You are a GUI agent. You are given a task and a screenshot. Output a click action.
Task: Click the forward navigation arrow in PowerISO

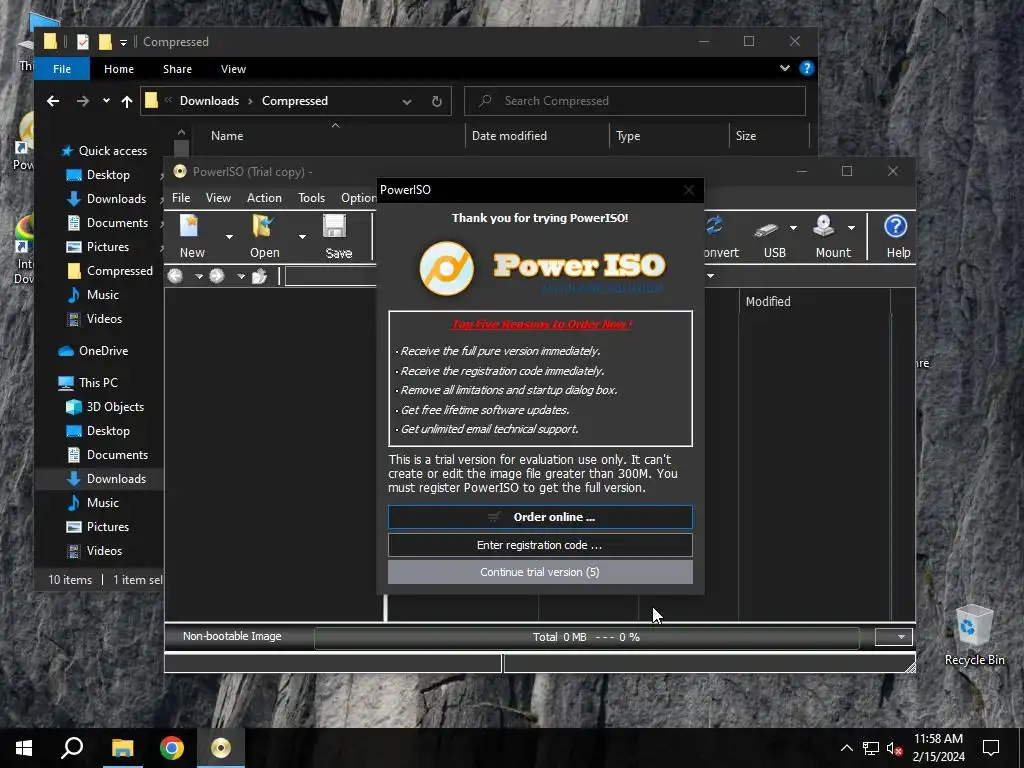click(x=217, y=276)
